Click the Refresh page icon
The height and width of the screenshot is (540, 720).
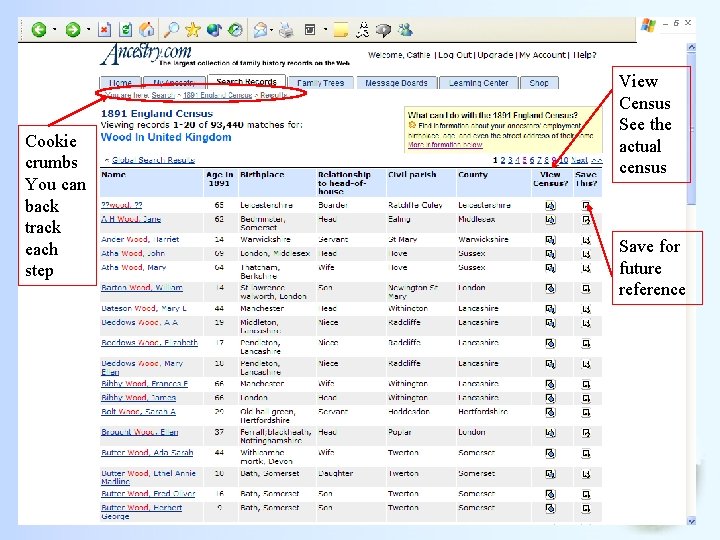pyautogui.click(x=125, y=30)
